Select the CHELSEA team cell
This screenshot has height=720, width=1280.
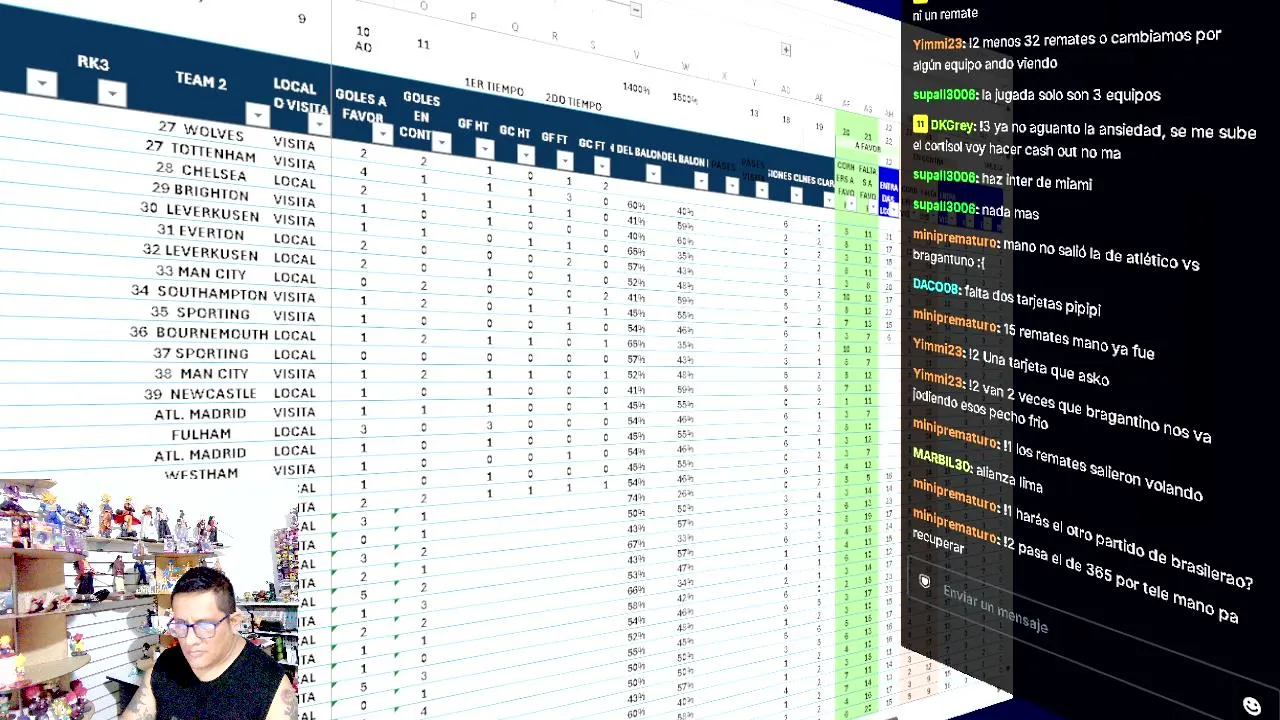(x=200, y=171)
